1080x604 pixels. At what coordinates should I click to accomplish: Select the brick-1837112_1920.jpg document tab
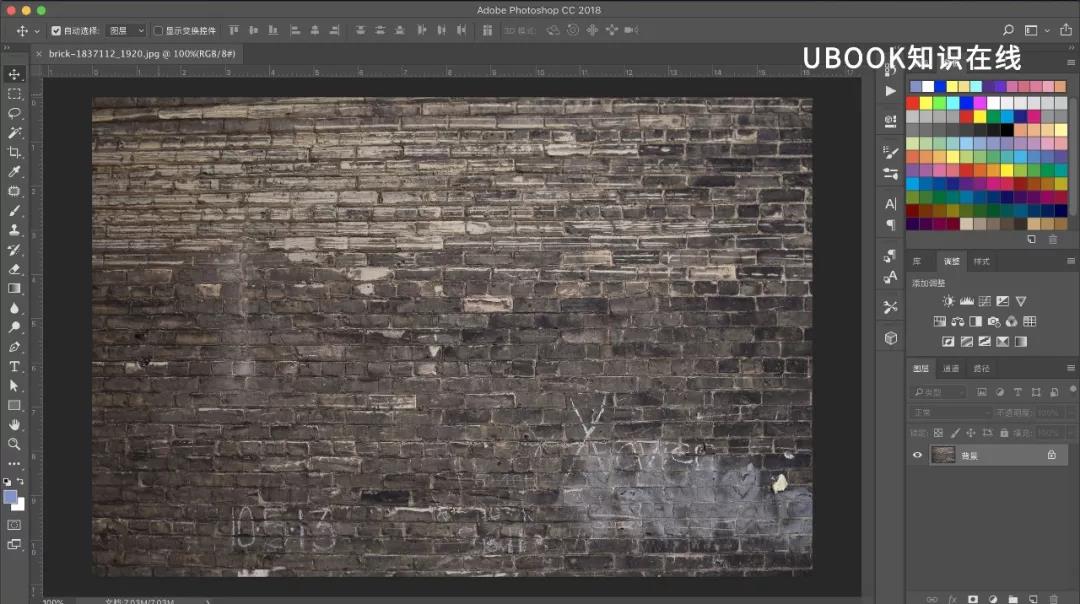pos(142,54)
